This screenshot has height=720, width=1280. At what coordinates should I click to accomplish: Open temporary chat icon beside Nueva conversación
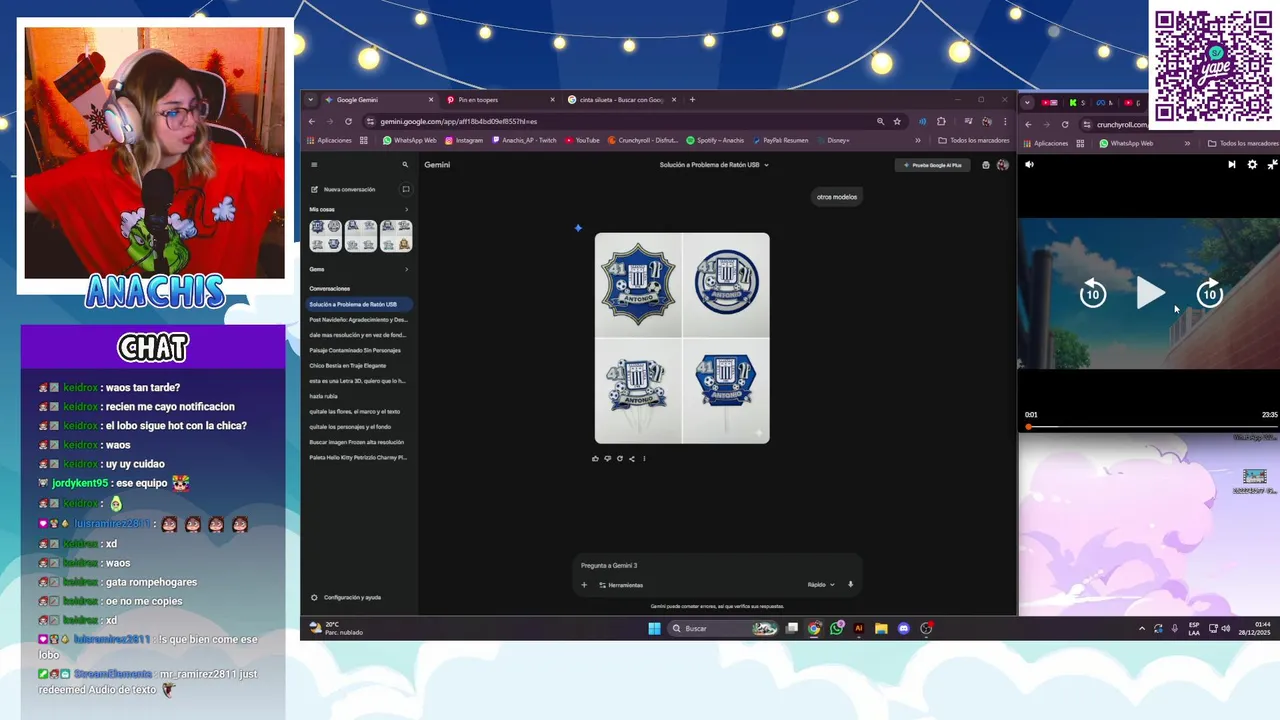click(406, 189)
